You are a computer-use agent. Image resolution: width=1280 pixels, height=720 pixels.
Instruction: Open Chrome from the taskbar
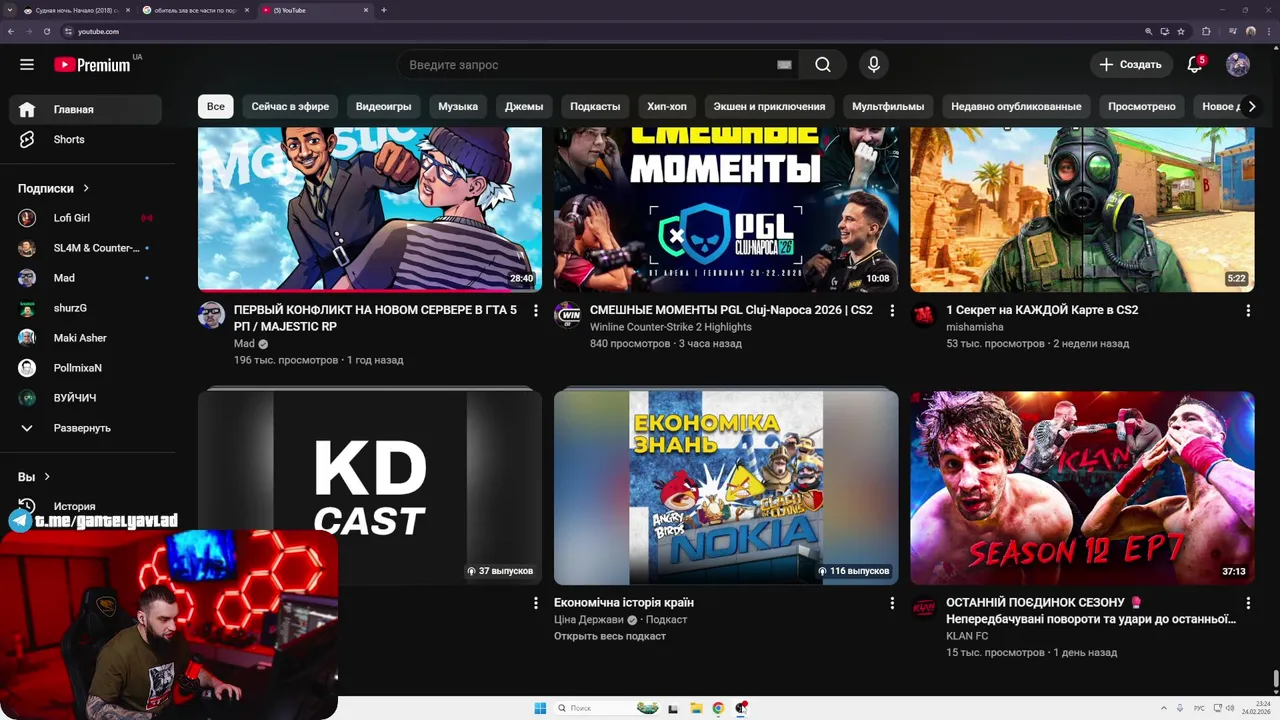(x=718, y=708)
